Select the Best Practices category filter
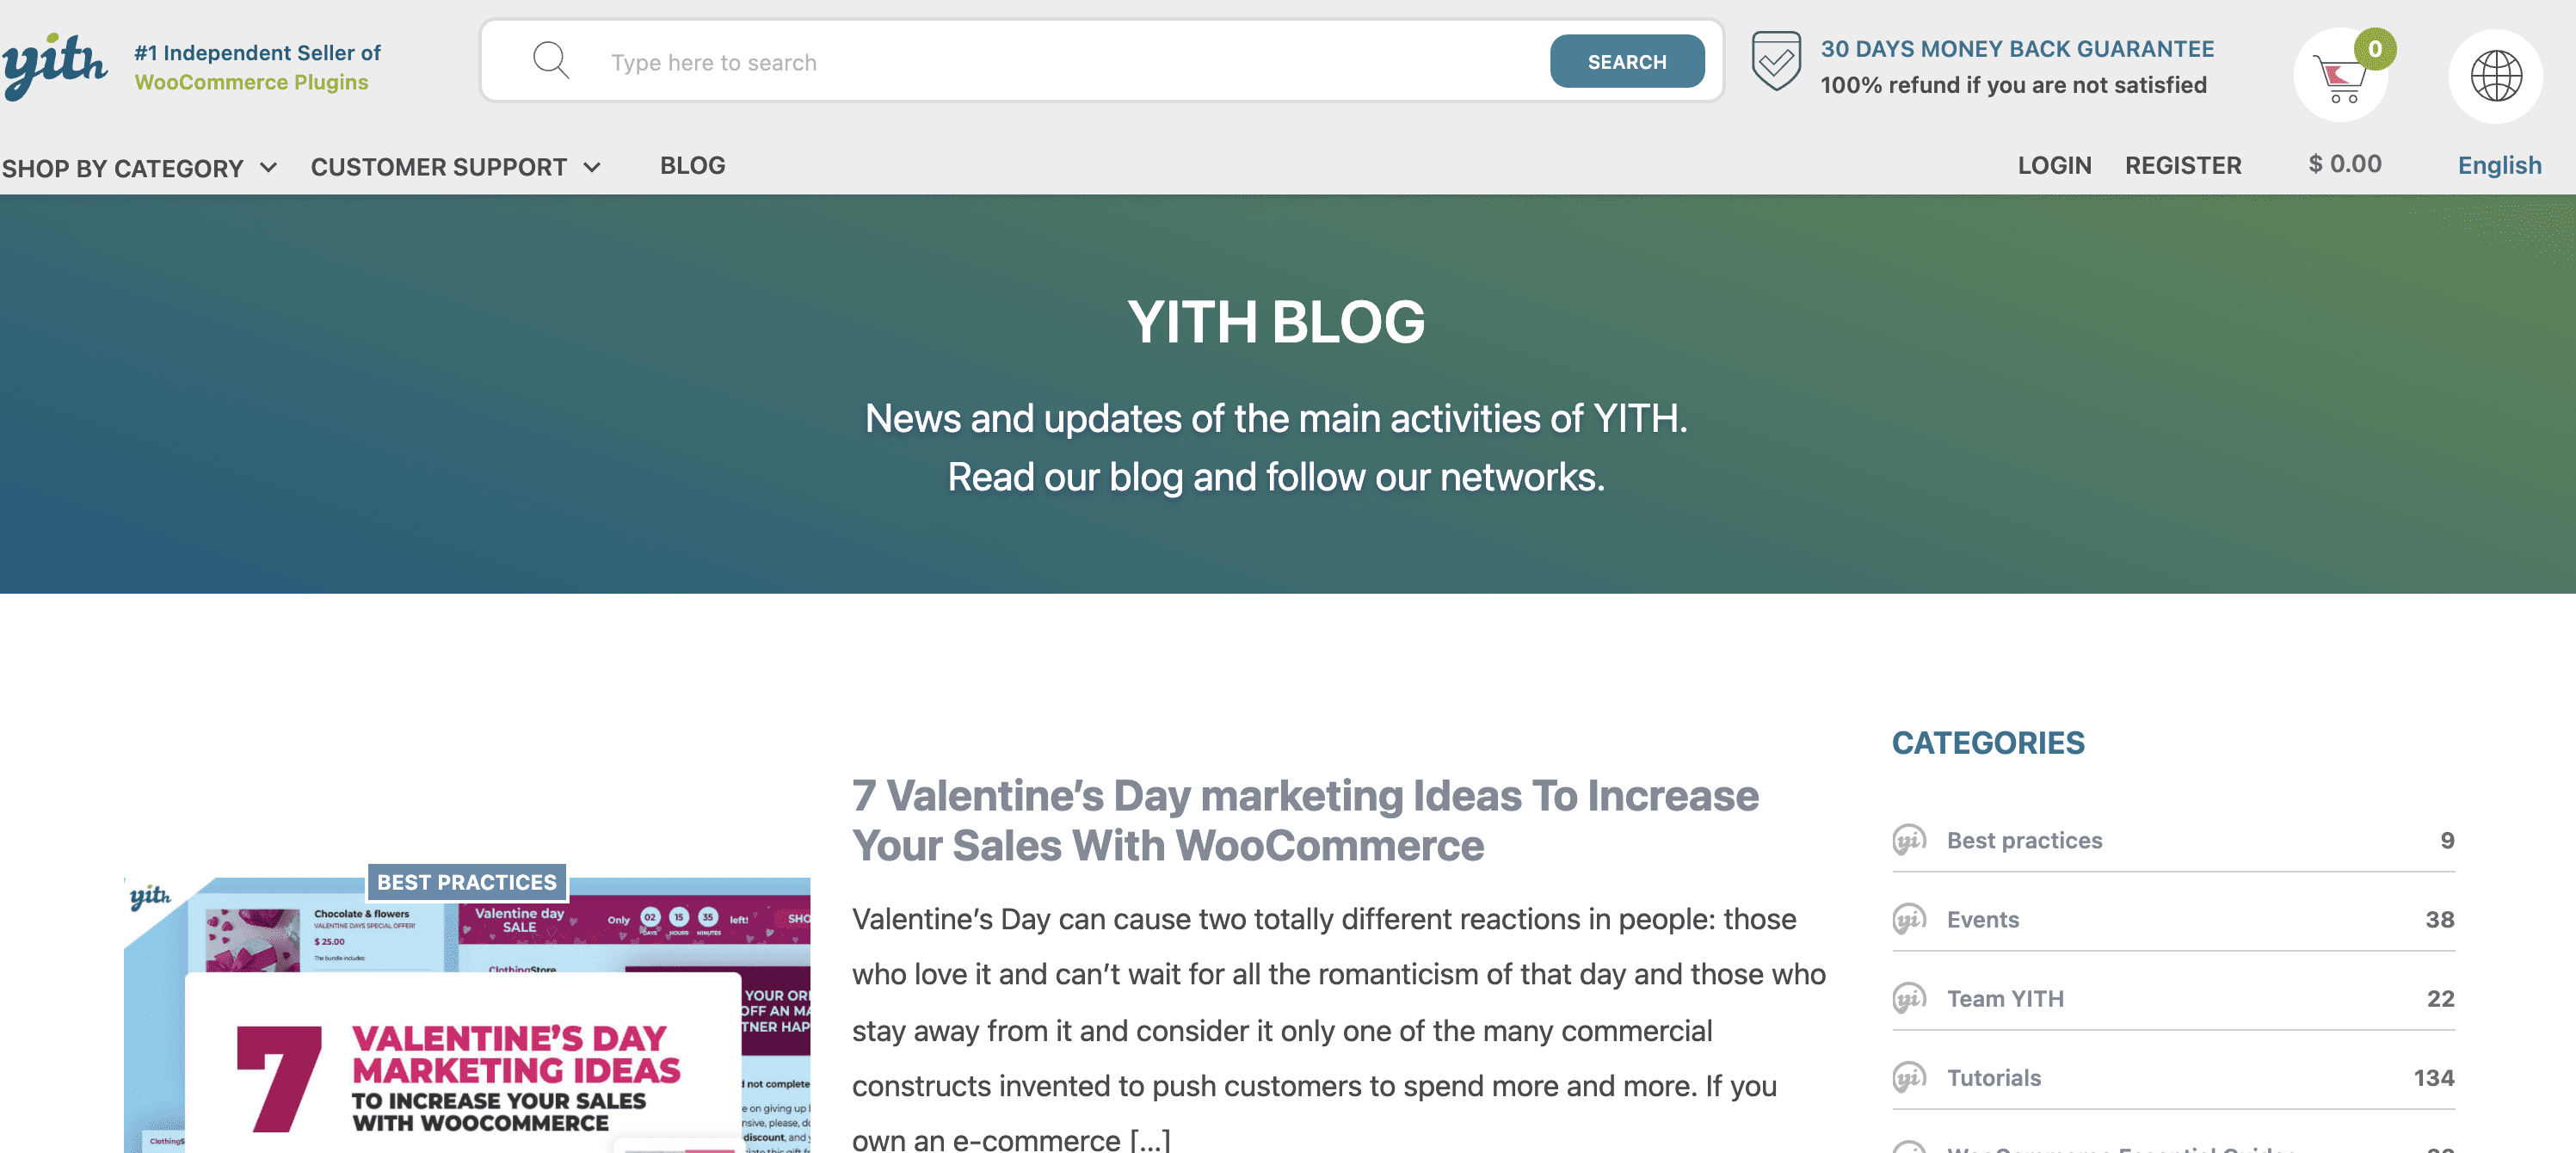The height and width of the screenshot is (1153, 2576). coord(2024,839)
